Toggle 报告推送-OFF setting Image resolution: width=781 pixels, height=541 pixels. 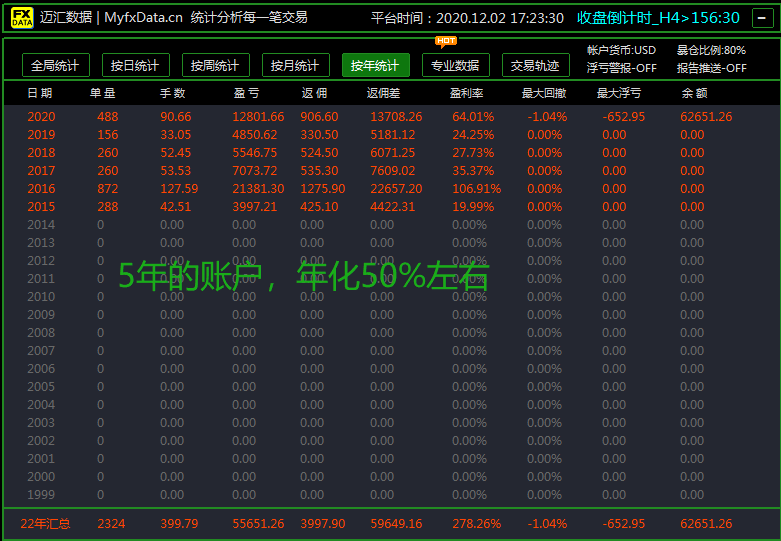712,68
